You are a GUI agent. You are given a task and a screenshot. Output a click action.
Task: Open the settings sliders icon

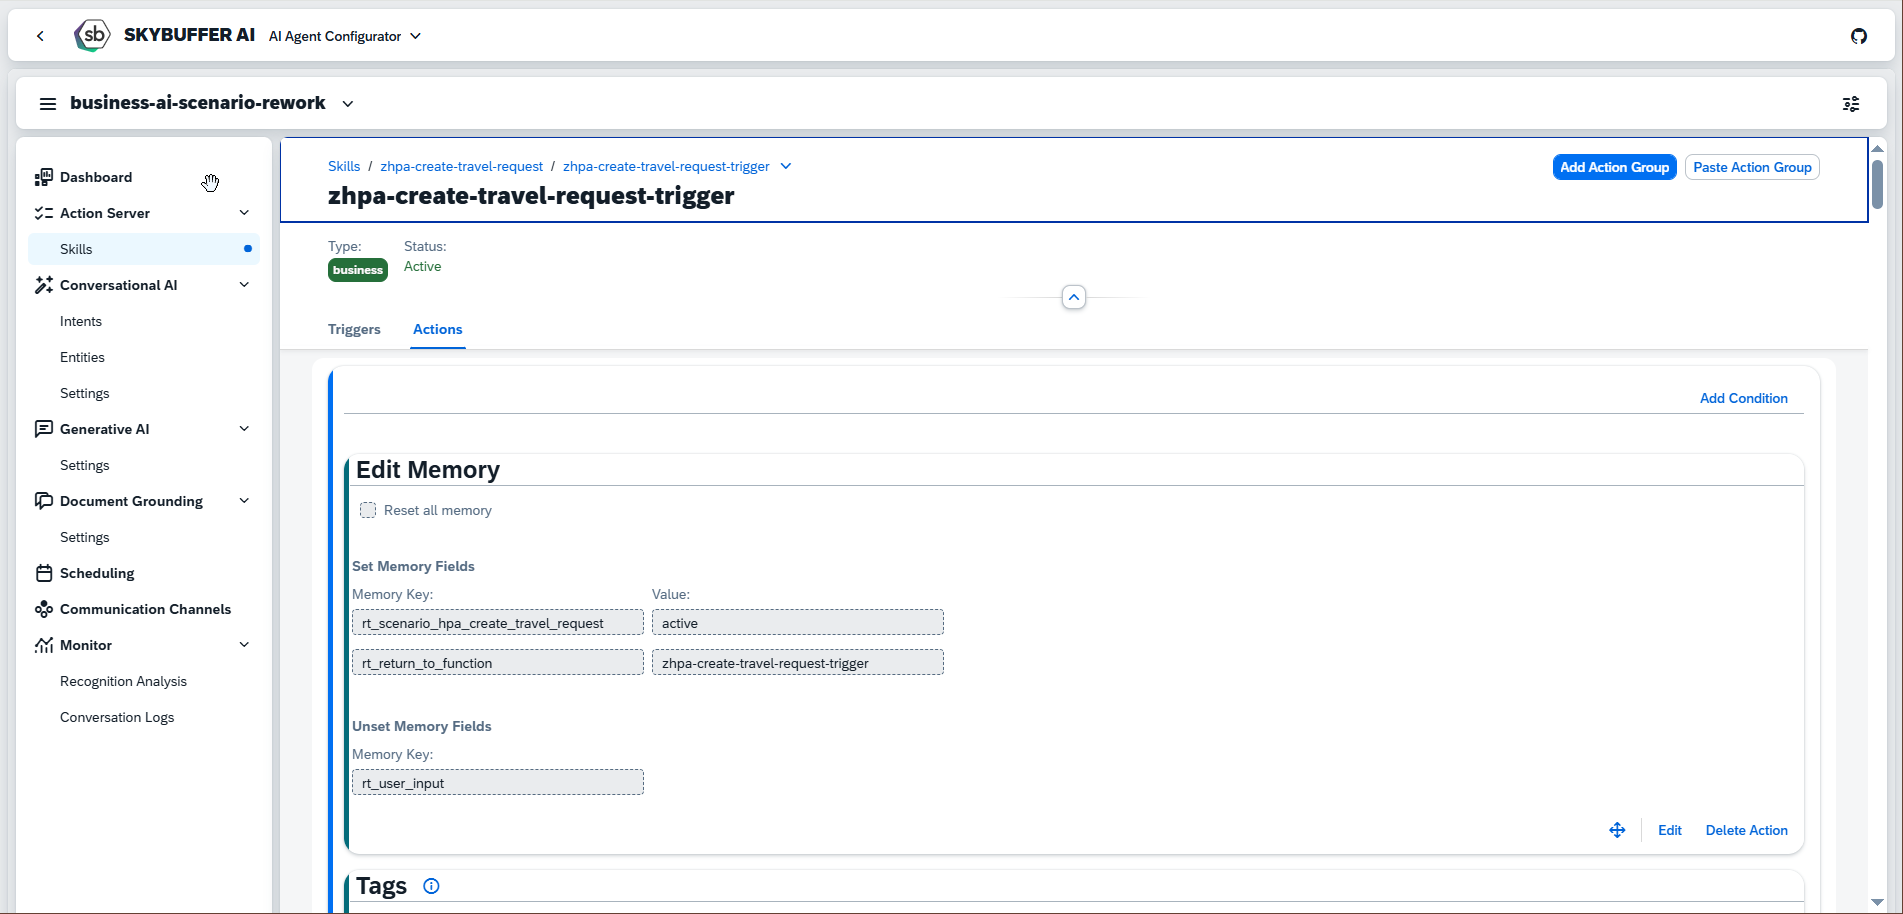click(x=1851, y=104)
